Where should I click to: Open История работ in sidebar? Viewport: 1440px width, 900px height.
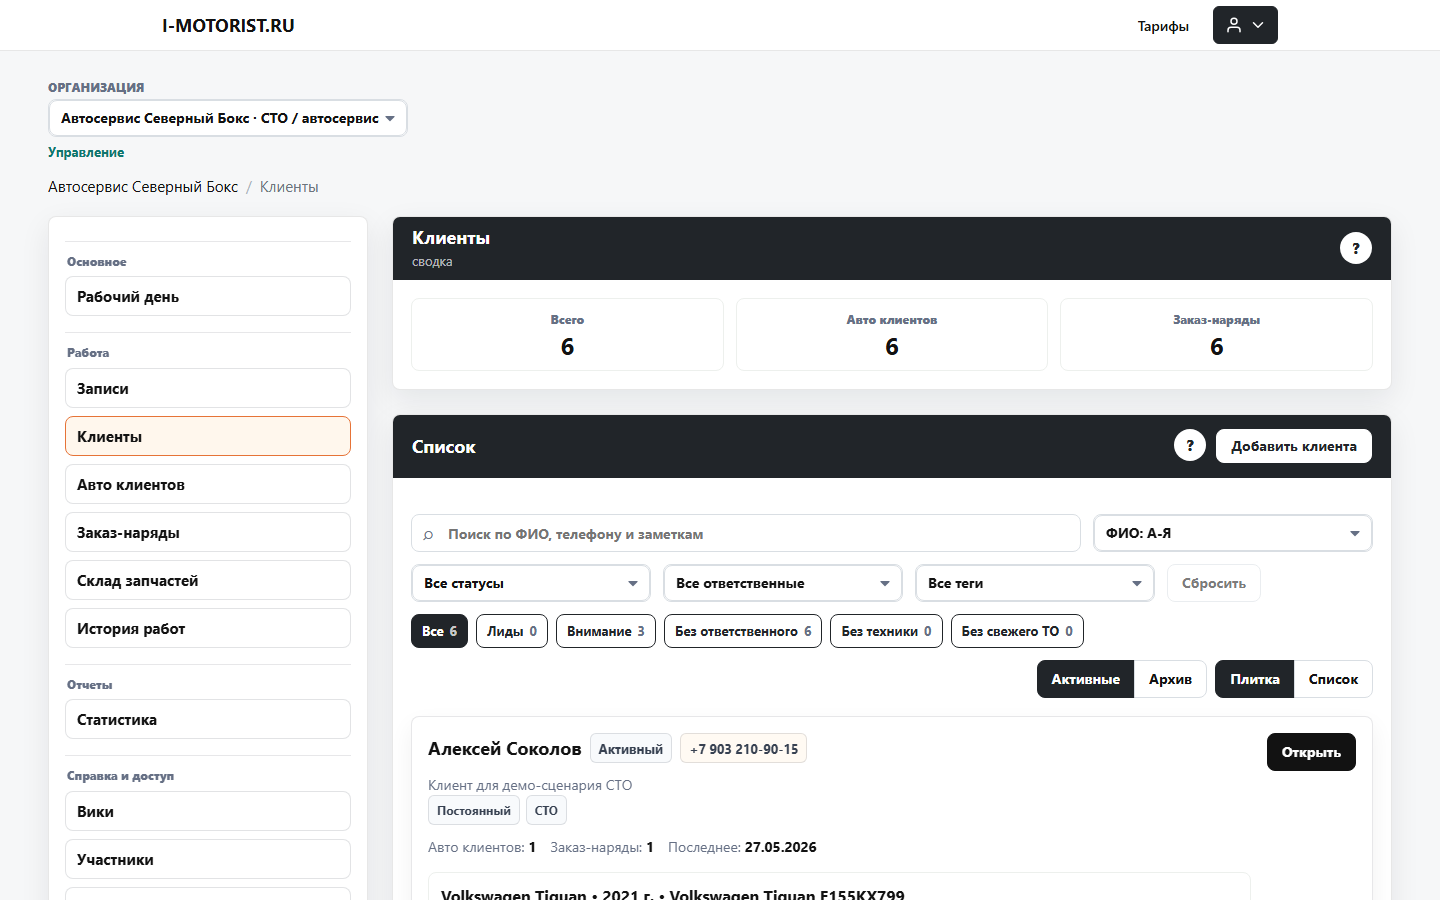click(x=208, y=628)
